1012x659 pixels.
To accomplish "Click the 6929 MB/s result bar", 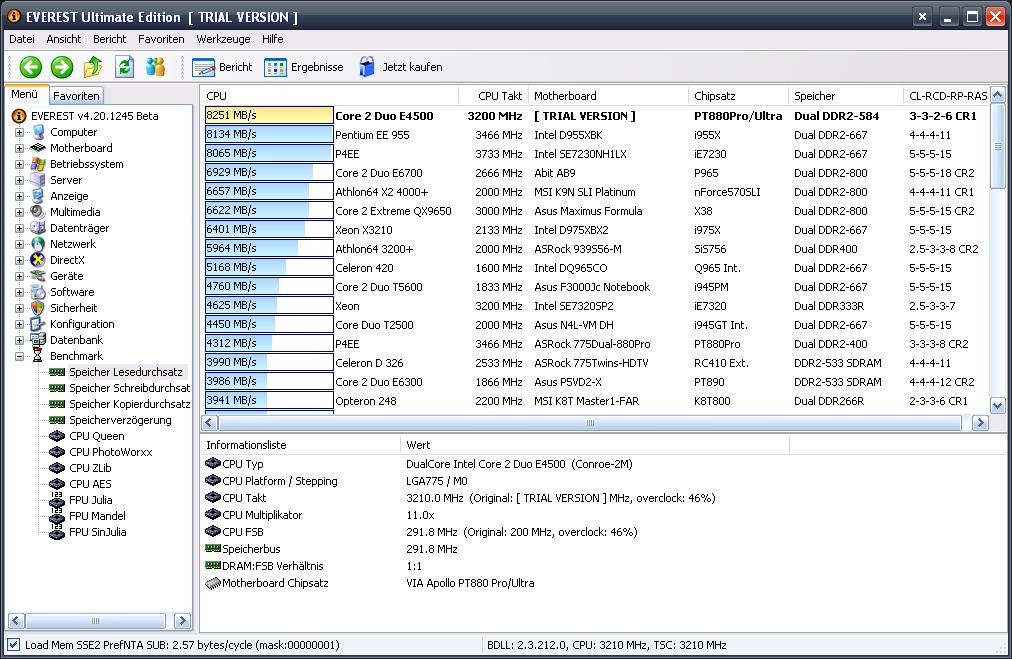I will point(268,172).
